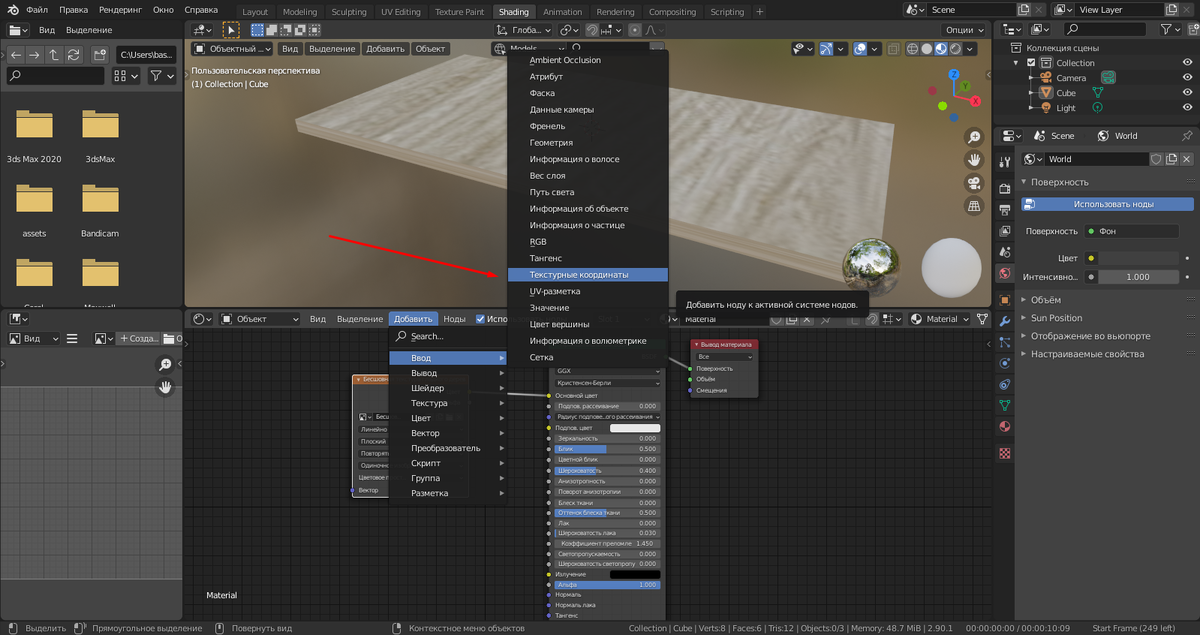This screenshot has height=635, width=1200.
Task: Click the Blender logo menu icon
Action: tap(13, 10)
